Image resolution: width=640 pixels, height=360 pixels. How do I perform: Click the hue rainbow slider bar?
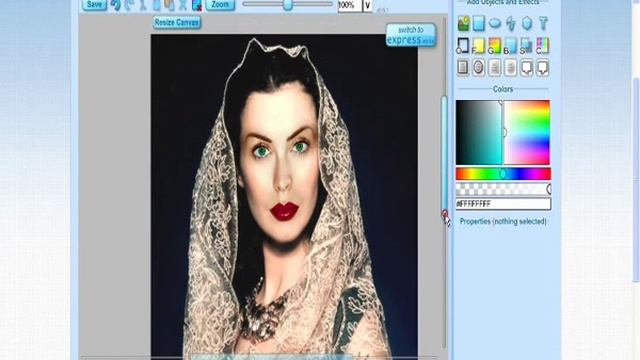coord(503,174)
